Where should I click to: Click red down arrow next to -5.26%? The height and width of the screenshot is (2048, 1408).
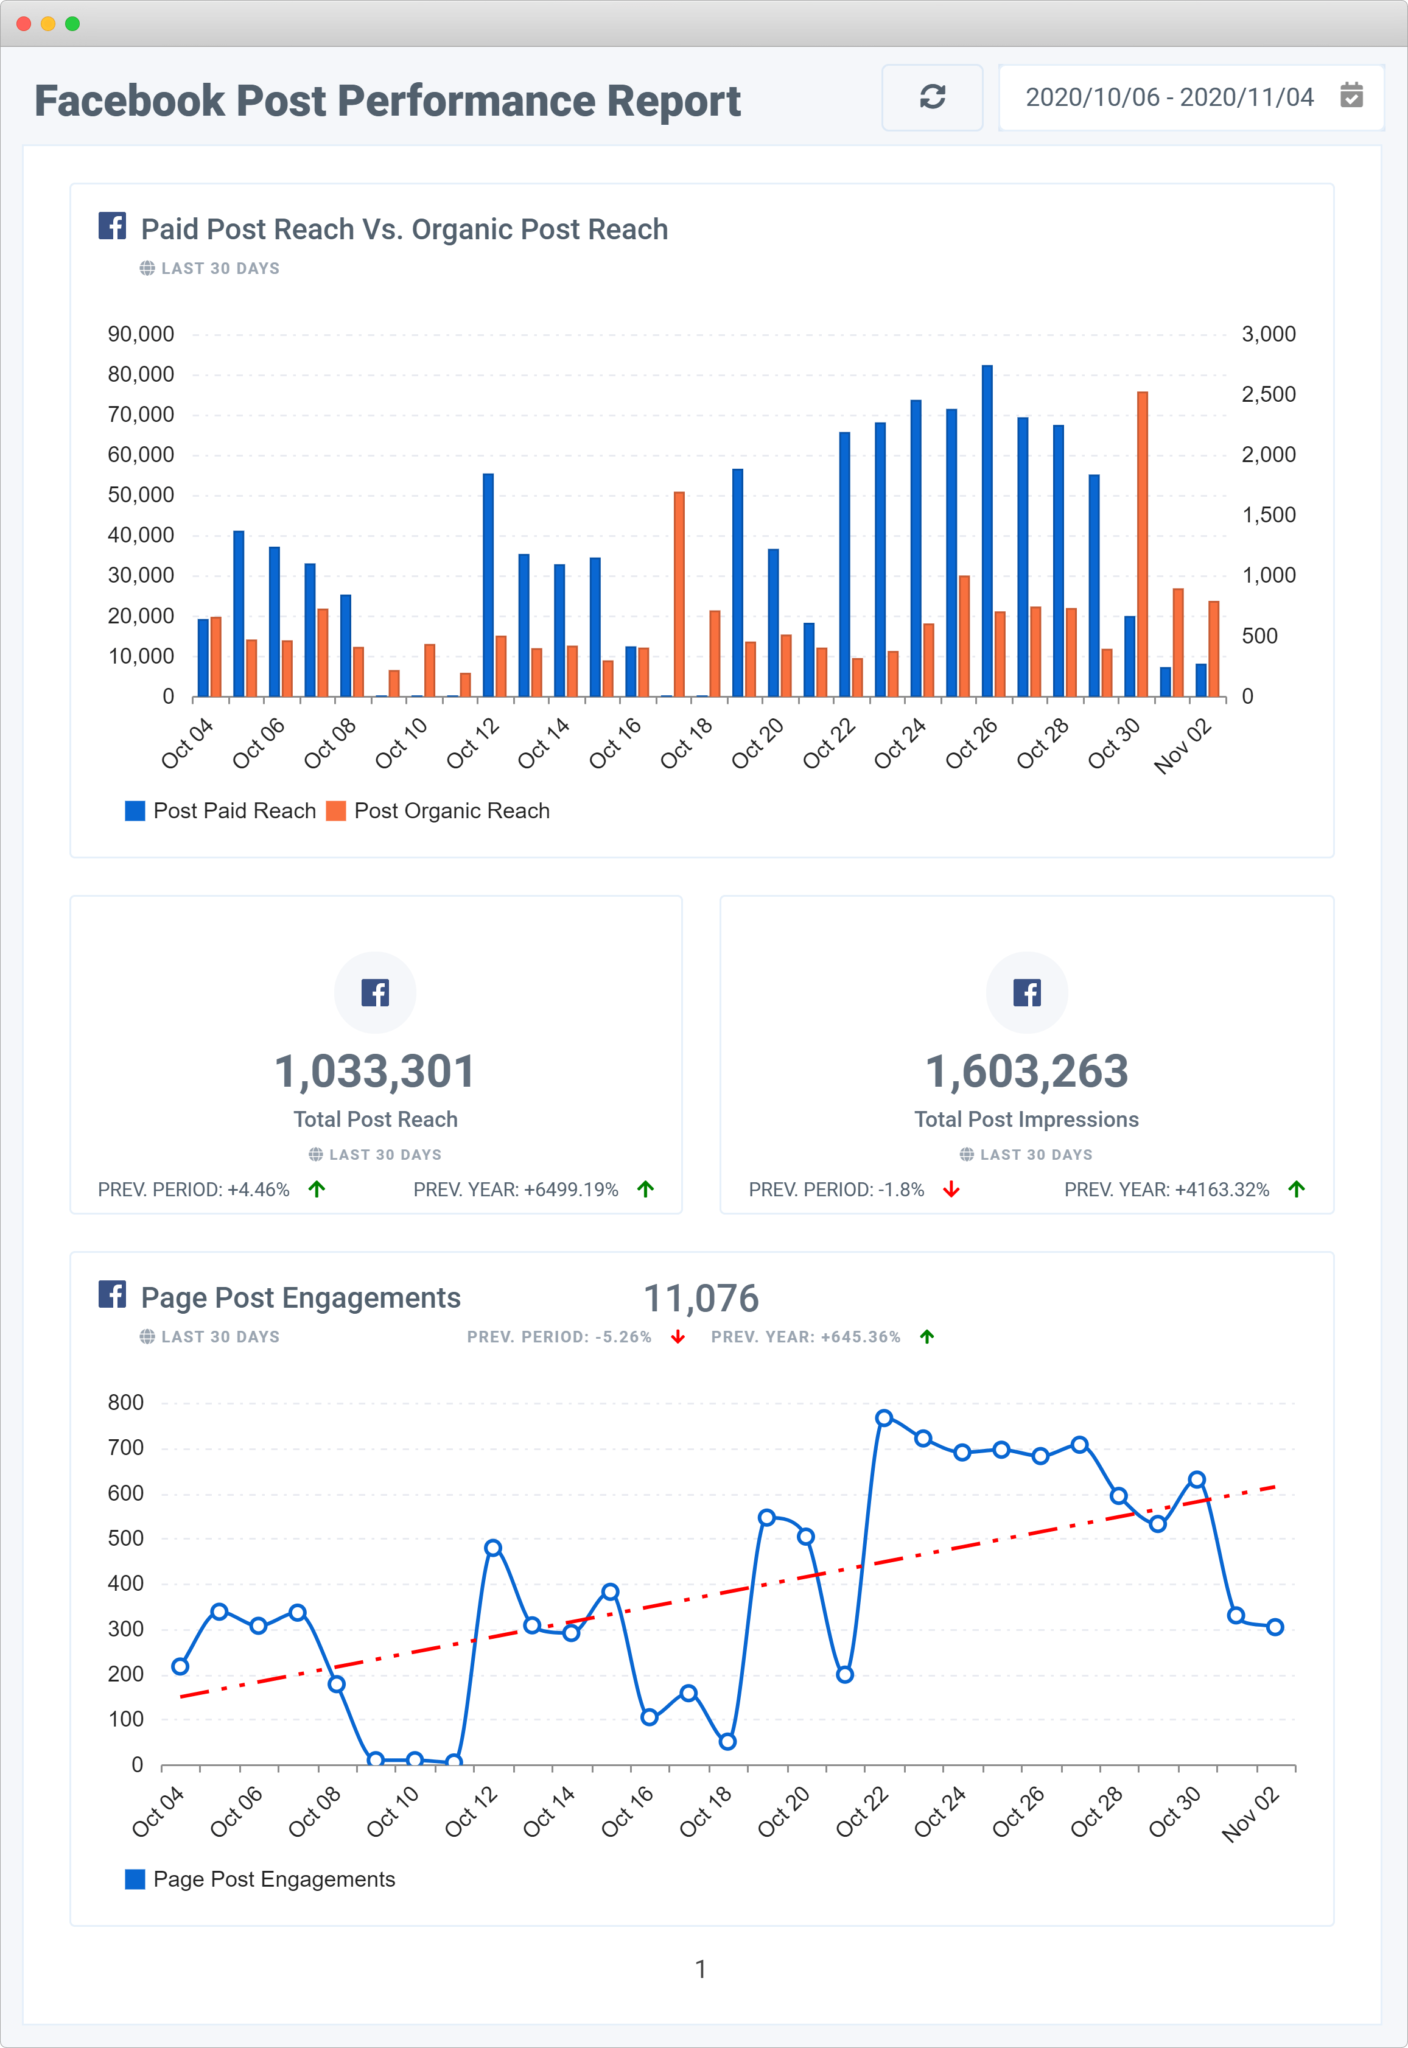[x=678, y=1337]
